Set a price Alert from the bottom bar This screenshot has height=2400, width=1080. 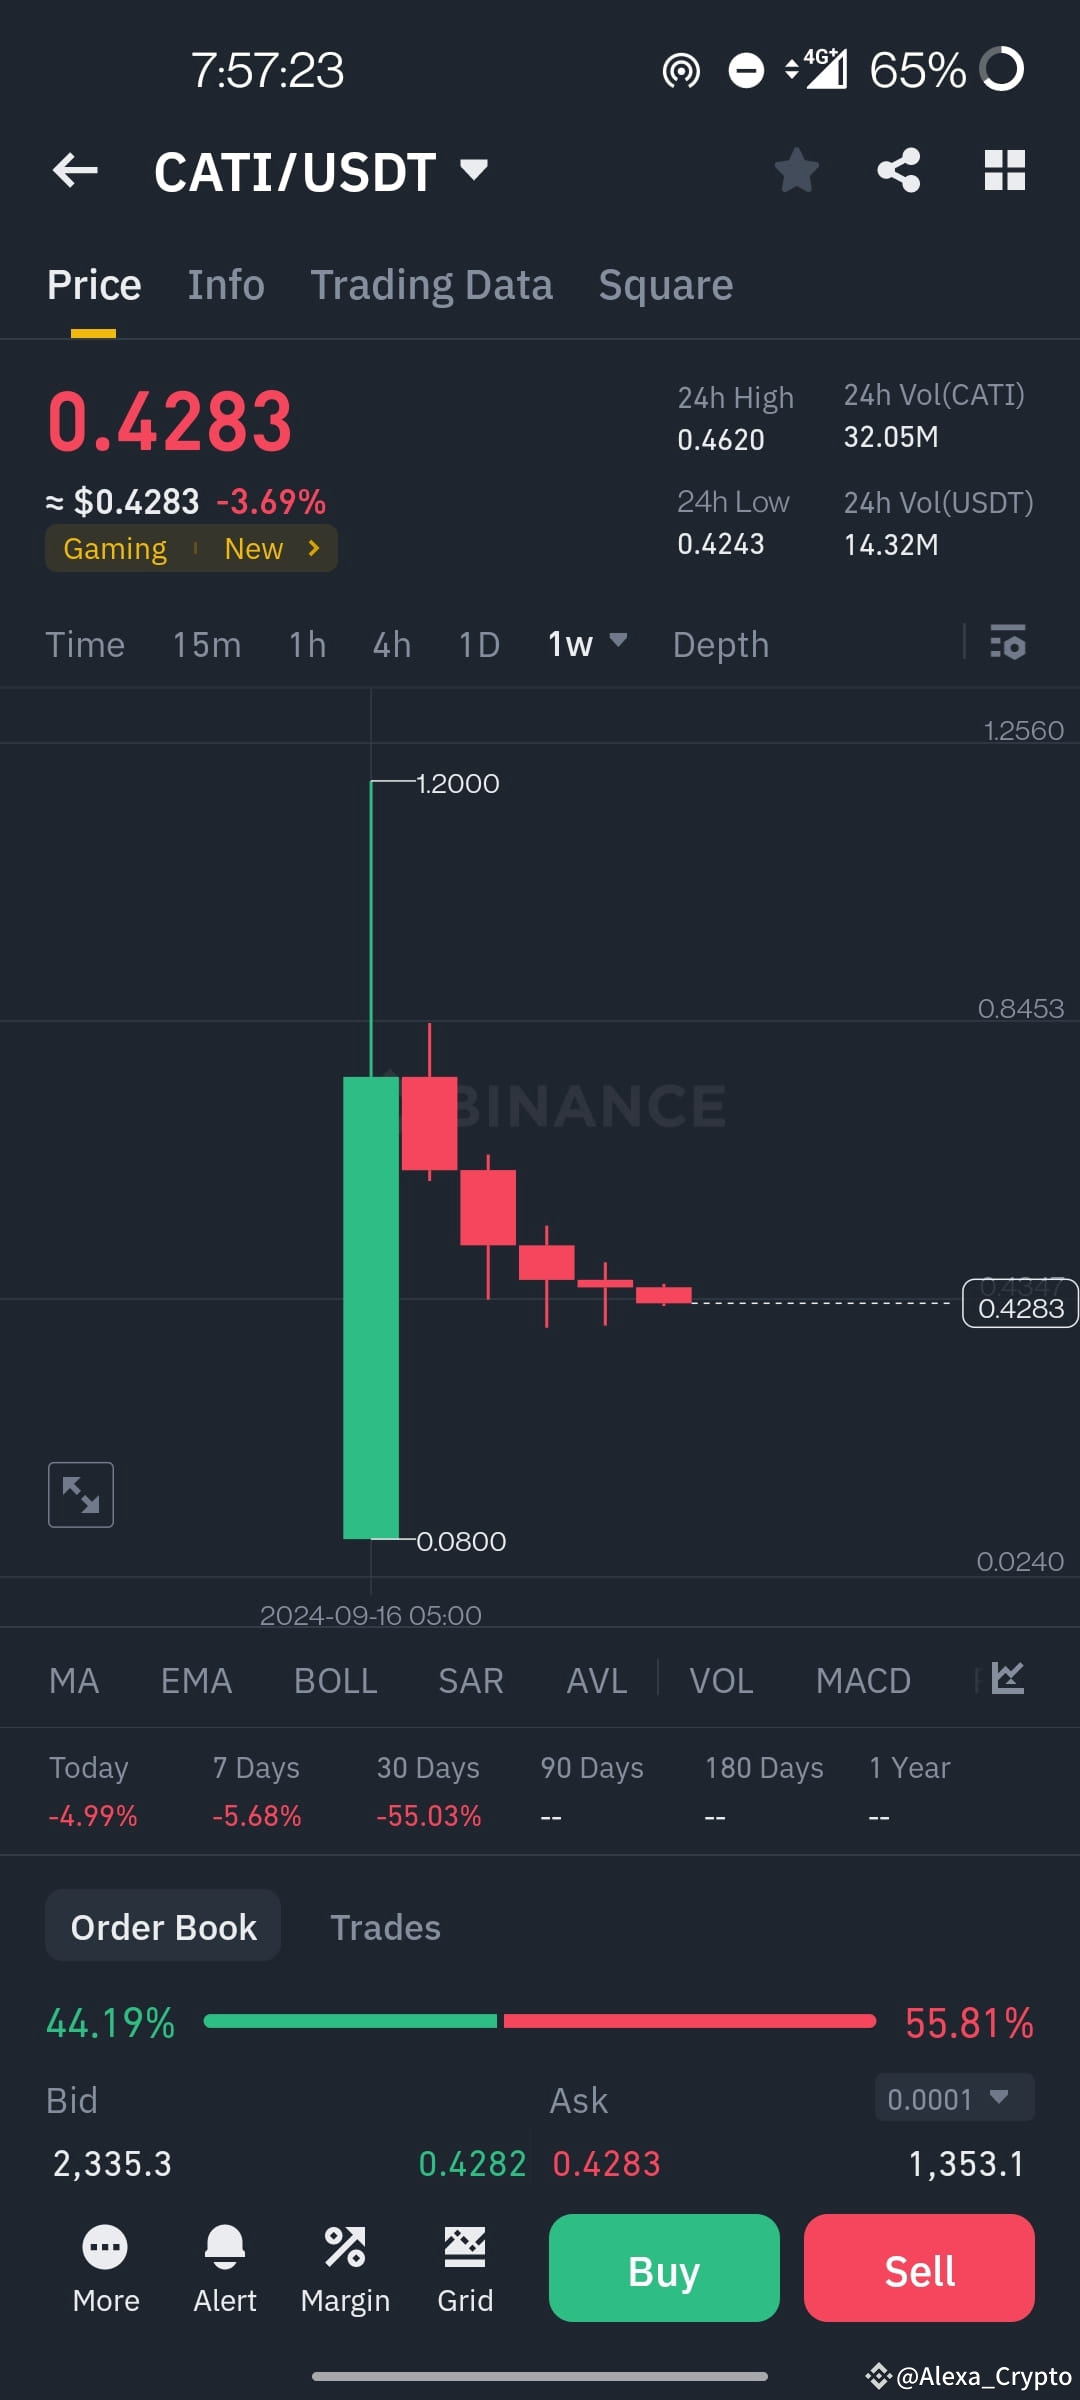coord(225,2270)
